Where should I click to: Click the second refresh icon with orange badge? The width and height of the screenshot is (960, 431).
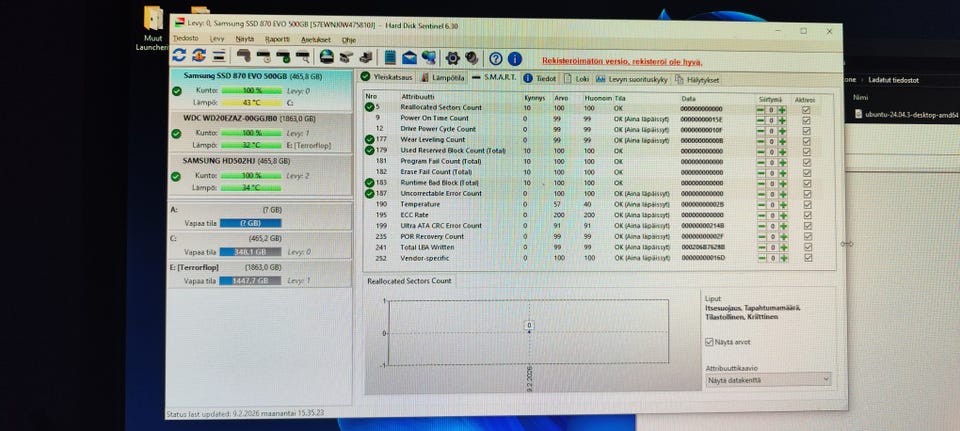click(198, 56)
